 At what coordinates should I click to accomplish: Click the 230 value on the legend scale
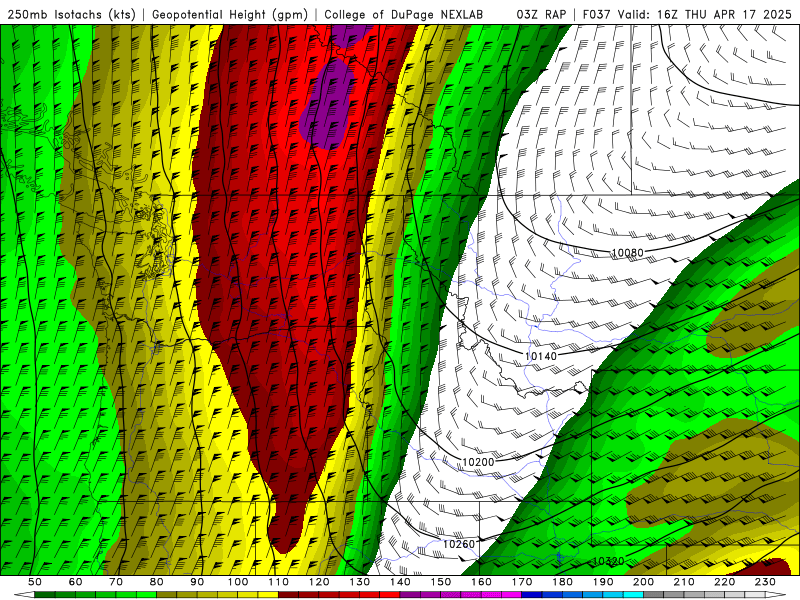[765, 582]
